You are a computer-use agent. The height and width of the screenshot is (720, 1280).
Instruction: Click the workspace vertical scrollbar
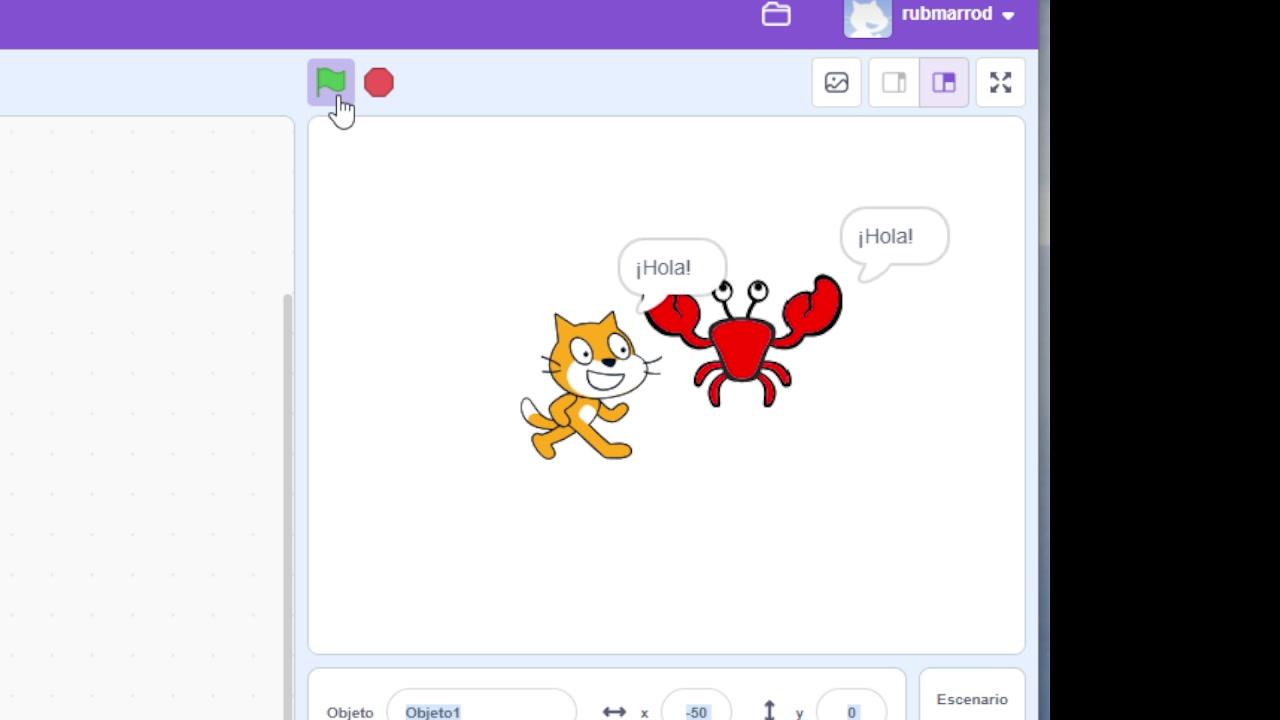(288, 505)
